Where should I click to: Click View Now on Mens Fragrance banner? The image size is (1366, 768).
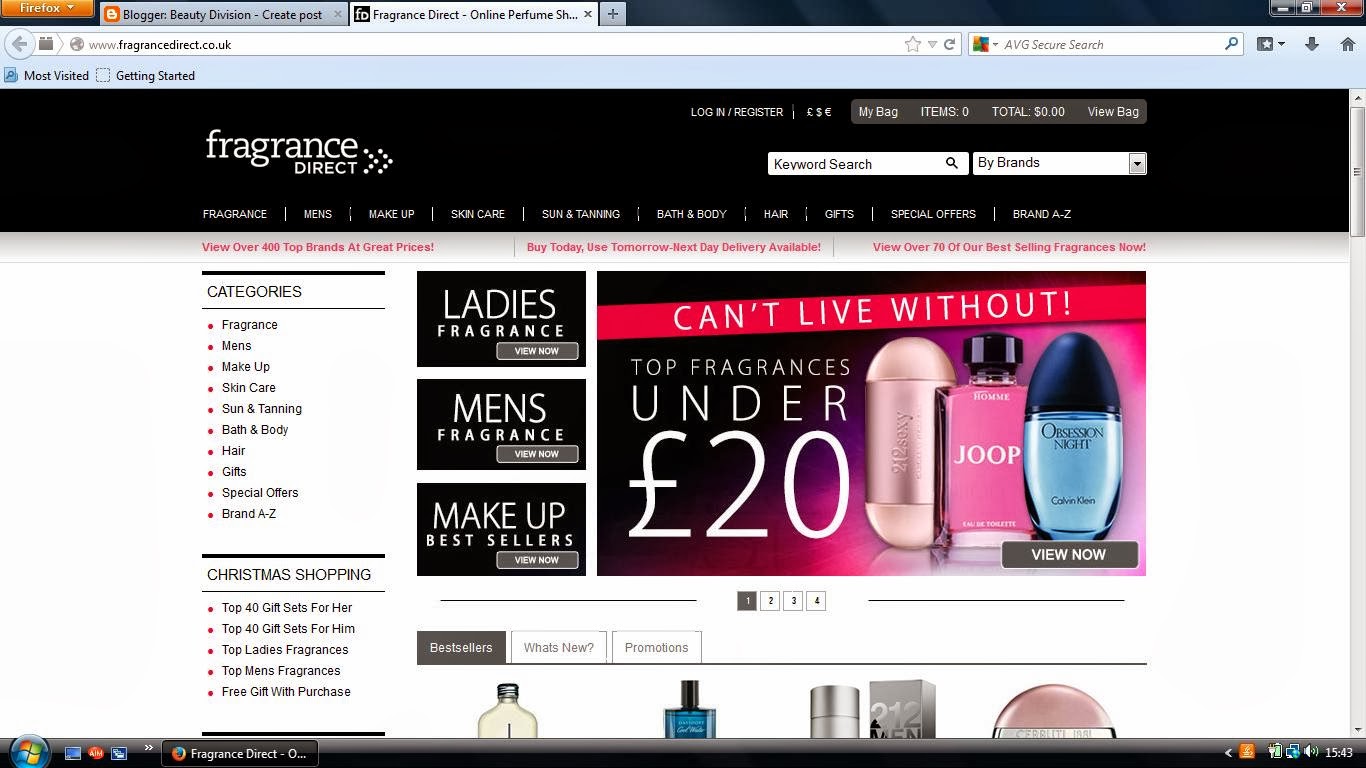click(x=537, y=454)
